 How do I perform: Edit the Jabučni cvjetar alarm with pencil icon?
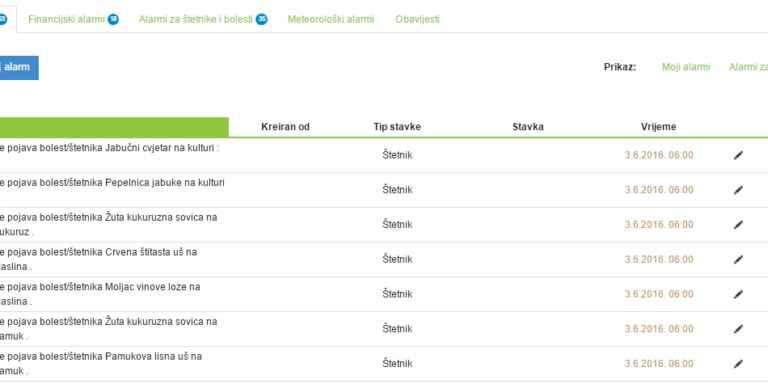click(738, 155)
